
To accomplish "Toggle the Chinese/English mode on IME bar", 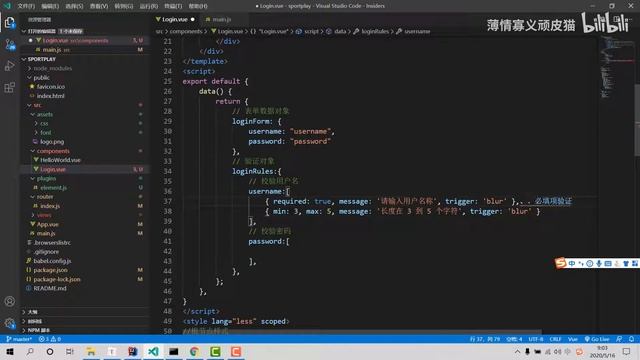I will coord(572,264).
